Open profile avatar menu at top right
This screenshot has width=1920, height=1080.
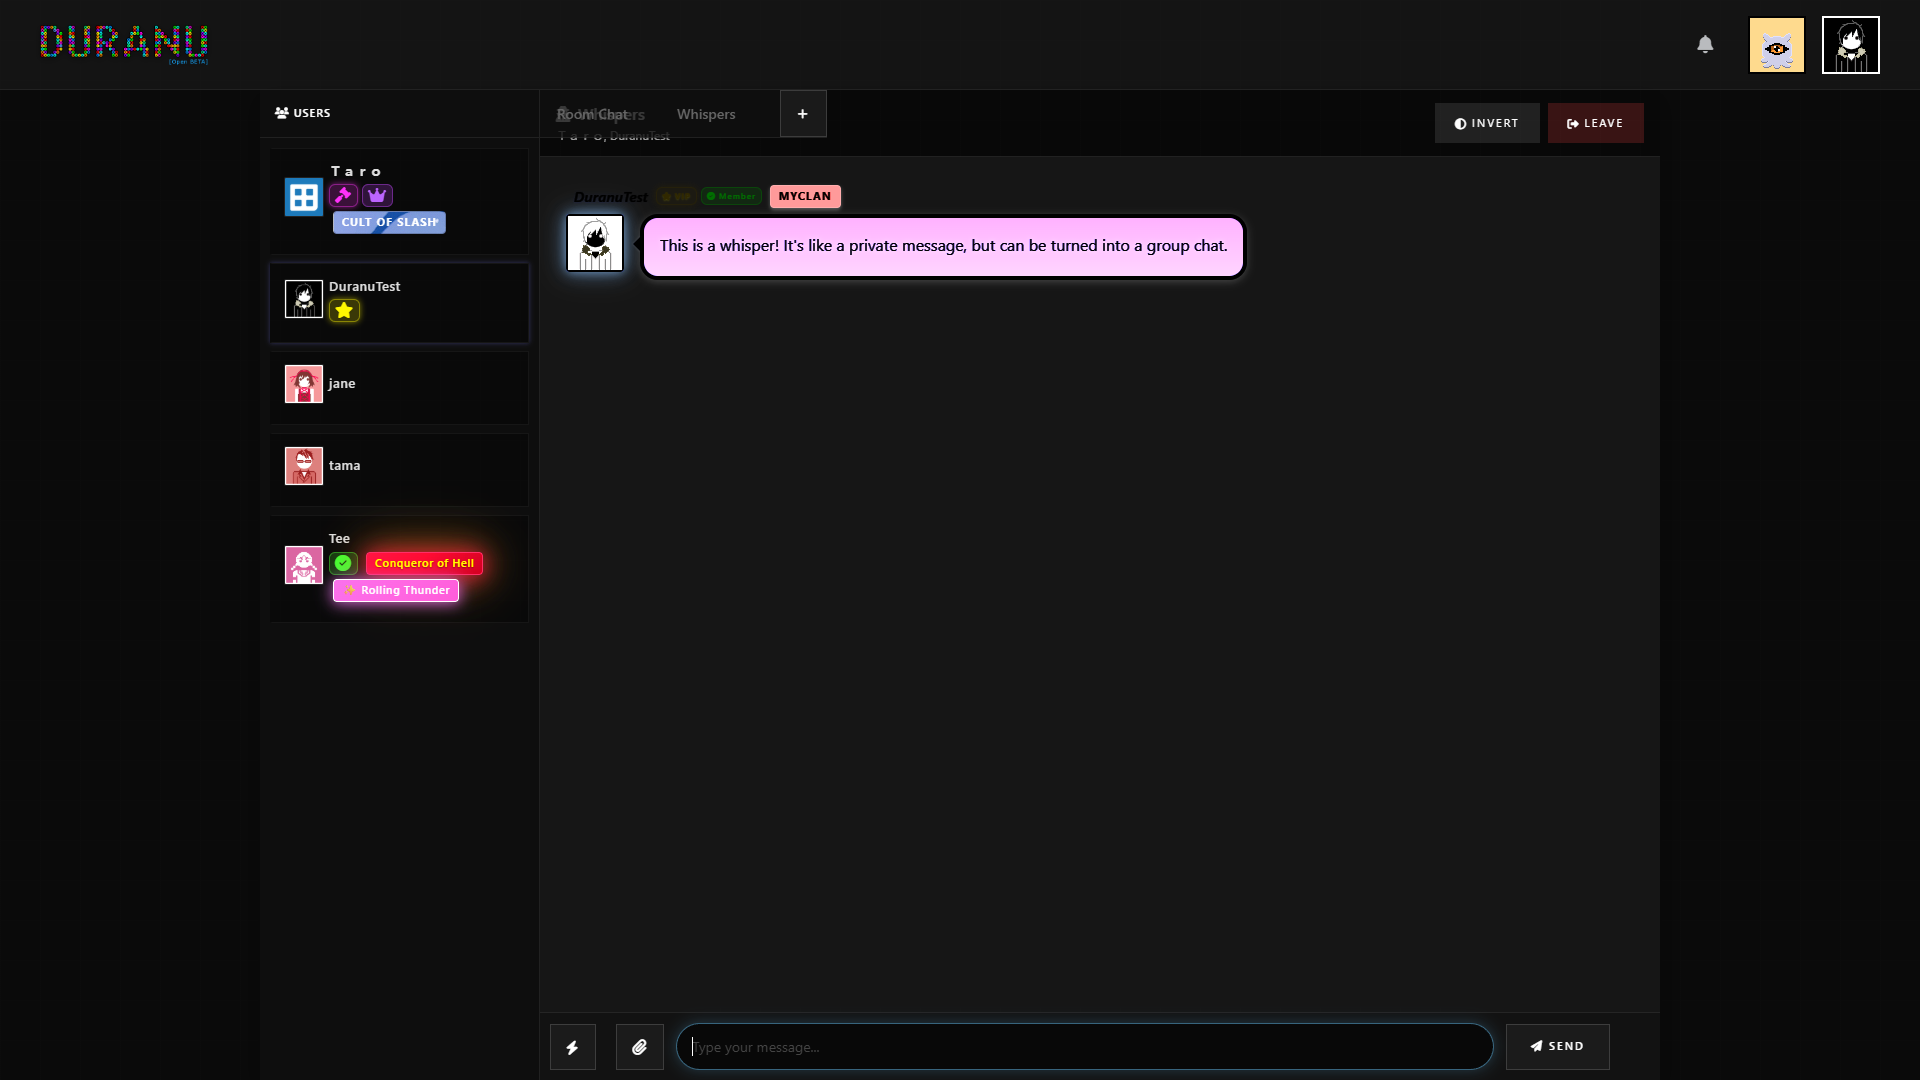click(1850, 45)
